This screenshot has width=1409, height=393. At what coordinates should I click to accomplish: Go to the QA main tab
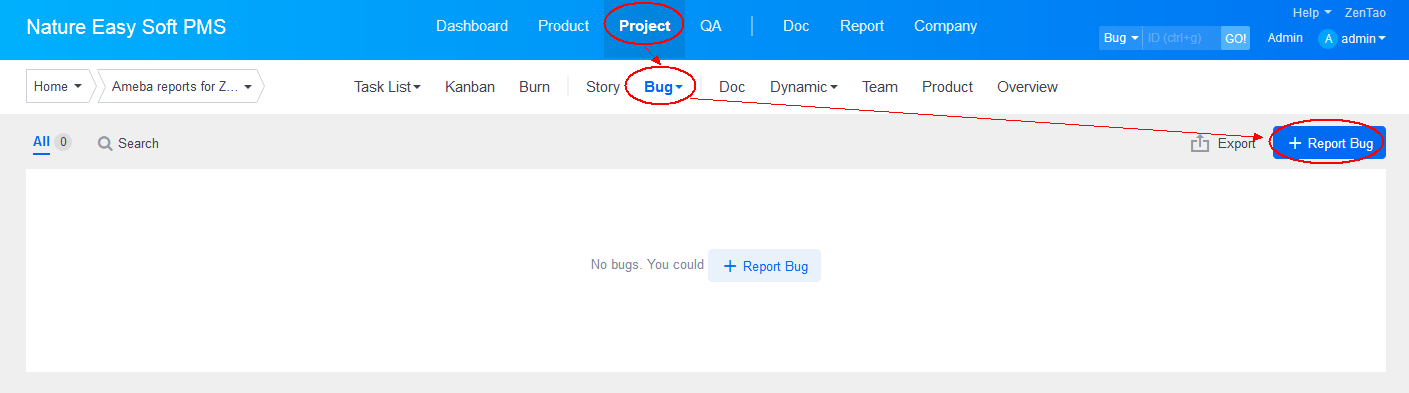(x=711, y=26)
